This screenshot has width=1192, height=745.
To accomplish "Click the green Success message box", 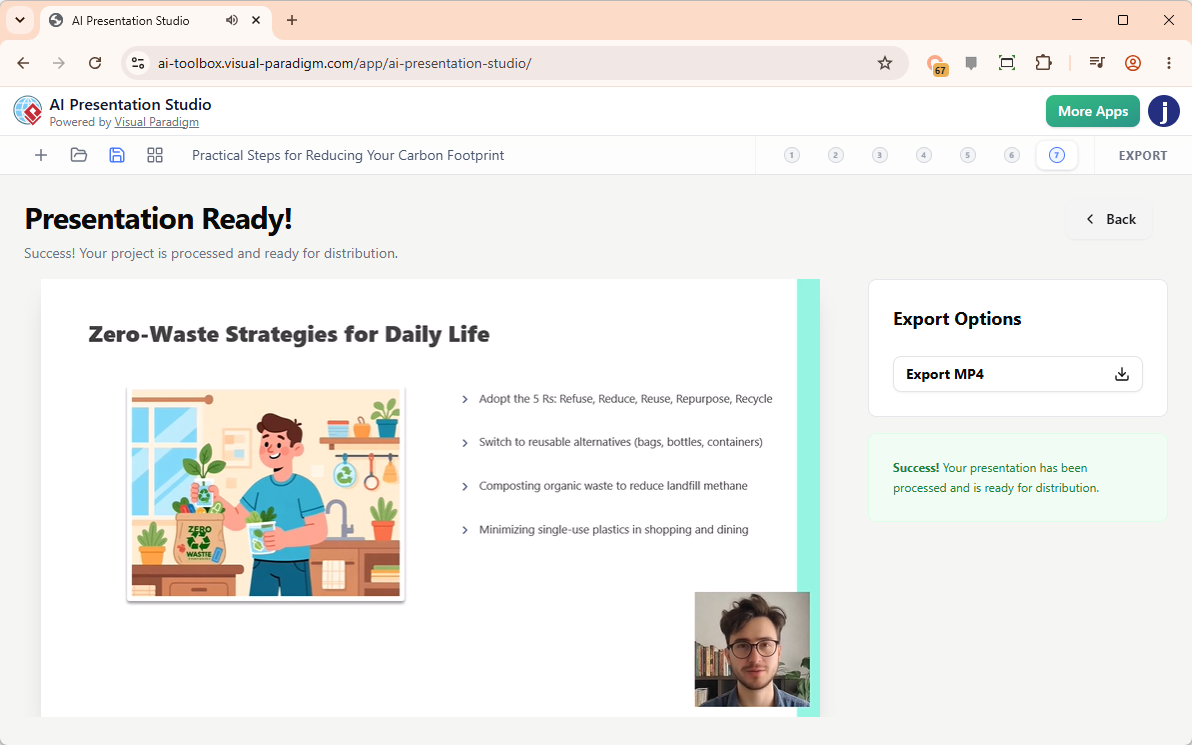I will [1017, 477].
